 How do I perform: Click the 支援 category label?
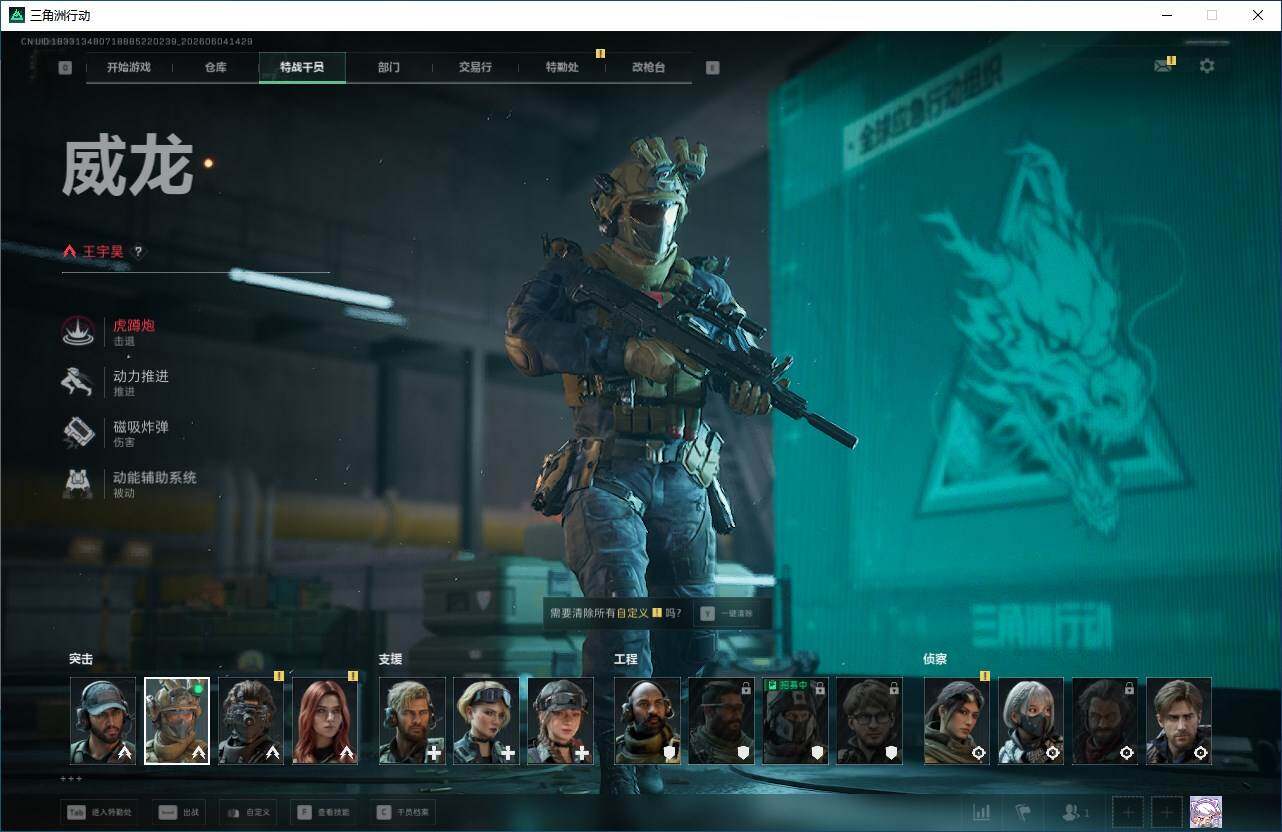click(390, 659)
